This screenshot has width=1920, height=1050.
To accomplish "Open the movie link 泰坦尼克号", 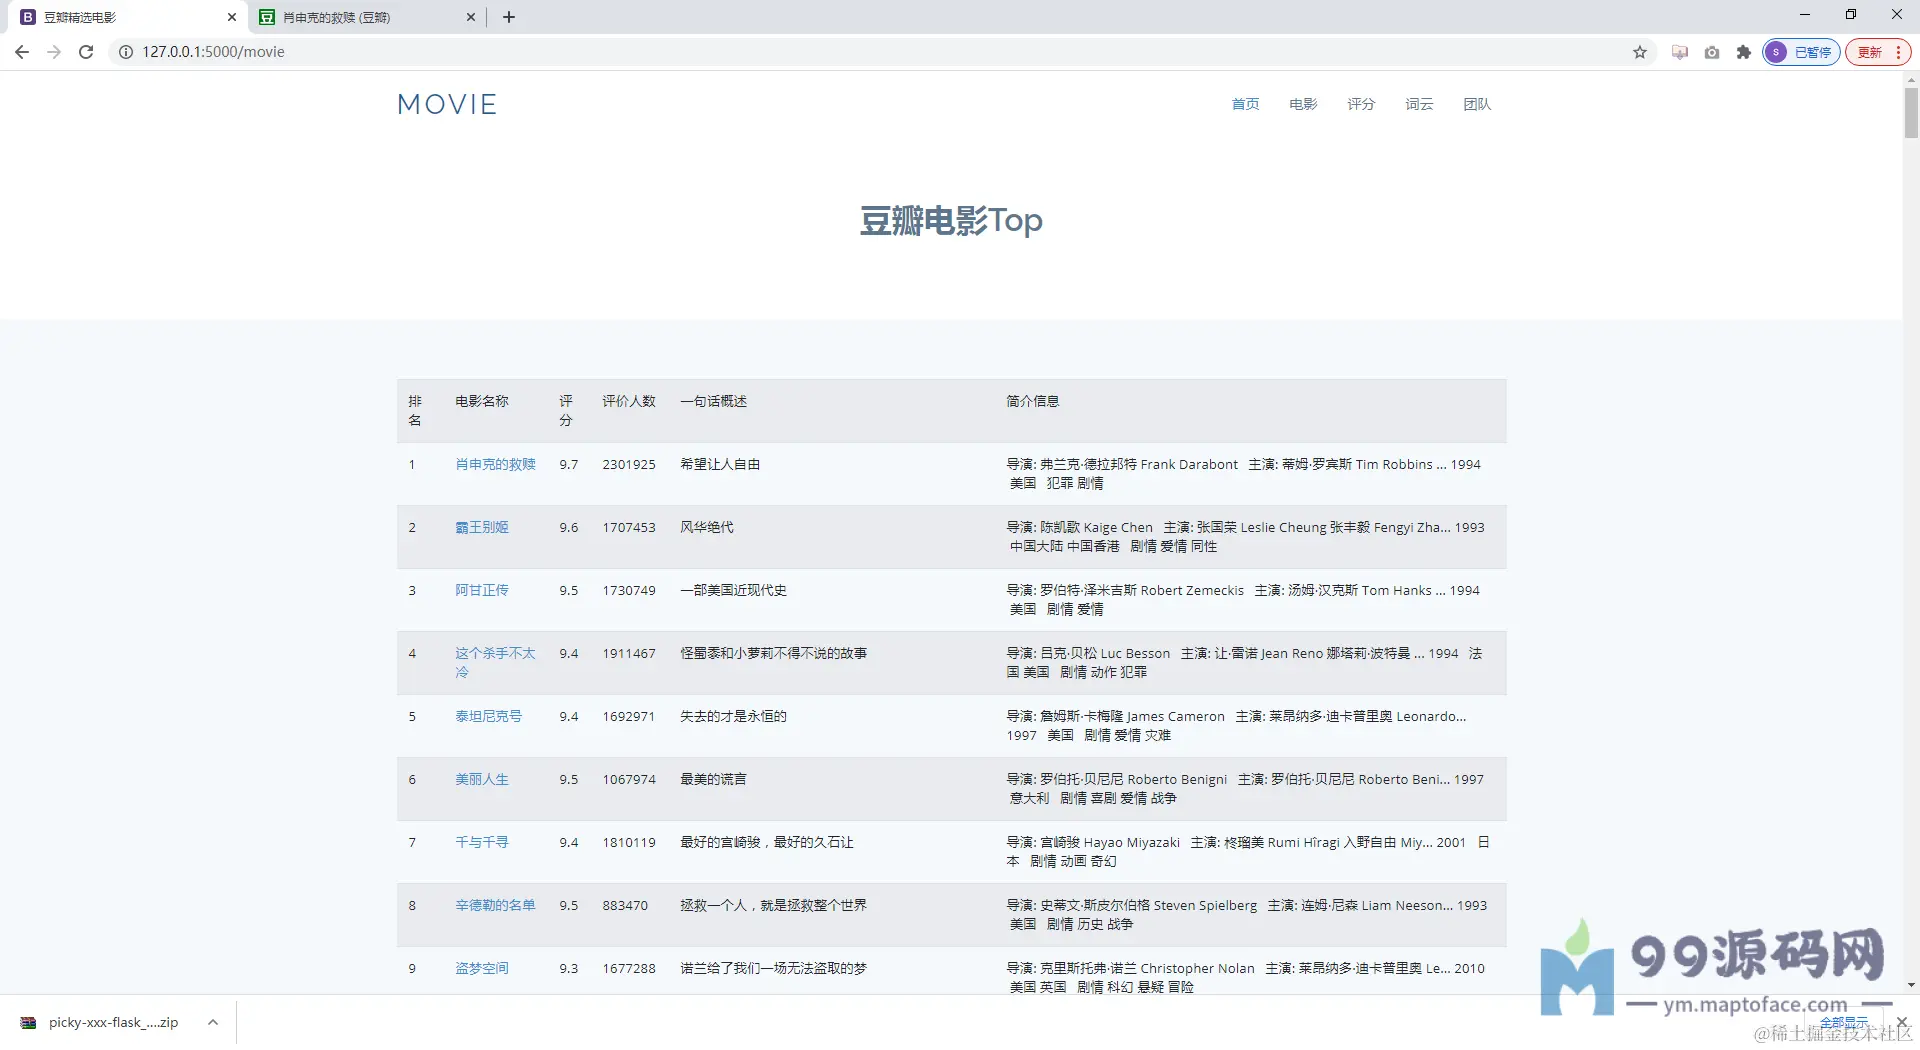I will (x=489, y=716).
